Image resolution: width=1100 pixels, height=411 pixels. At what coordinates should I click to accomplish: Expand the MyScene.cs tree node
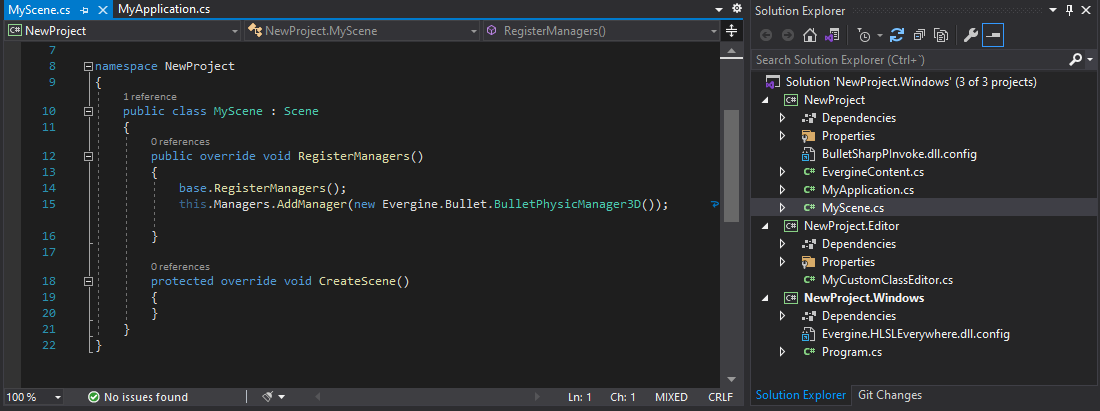[x=783, y=207]
